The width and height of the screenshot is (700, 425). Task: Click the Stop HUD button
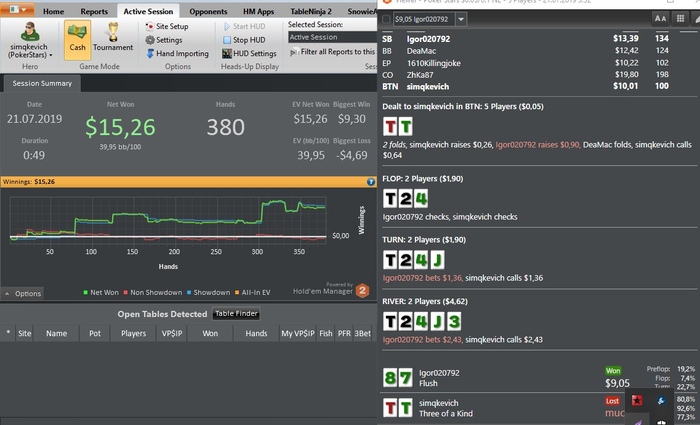click(x=244, y=40)
